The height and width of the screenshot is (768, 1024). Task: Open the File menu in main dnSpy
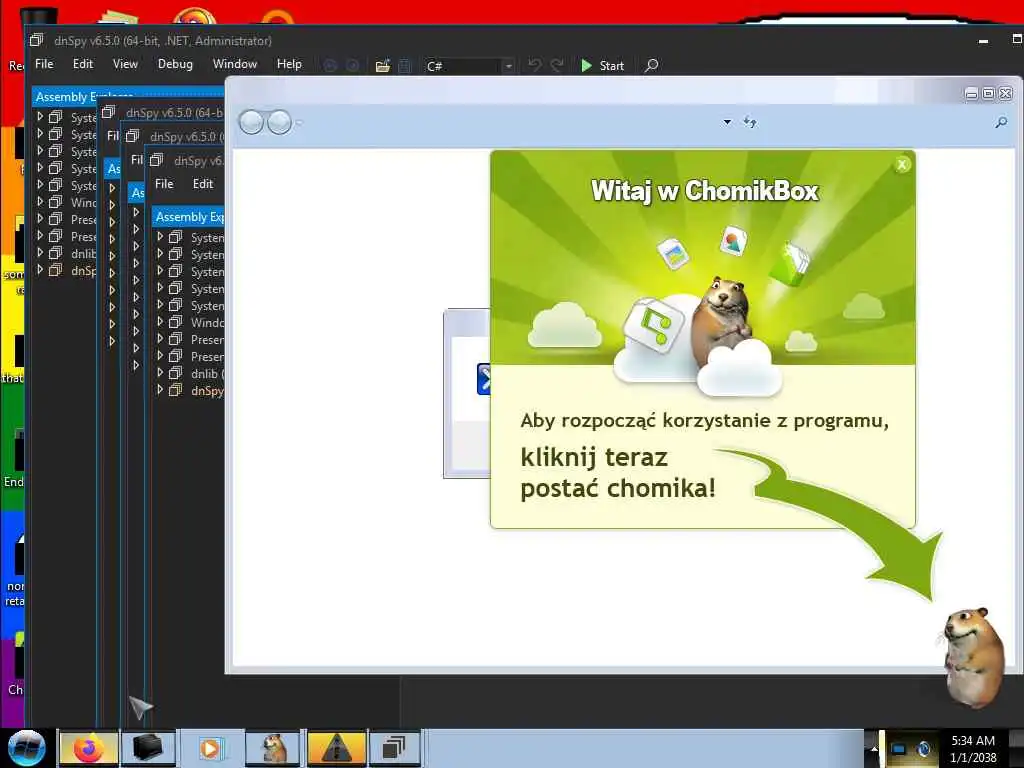[44, 64]
